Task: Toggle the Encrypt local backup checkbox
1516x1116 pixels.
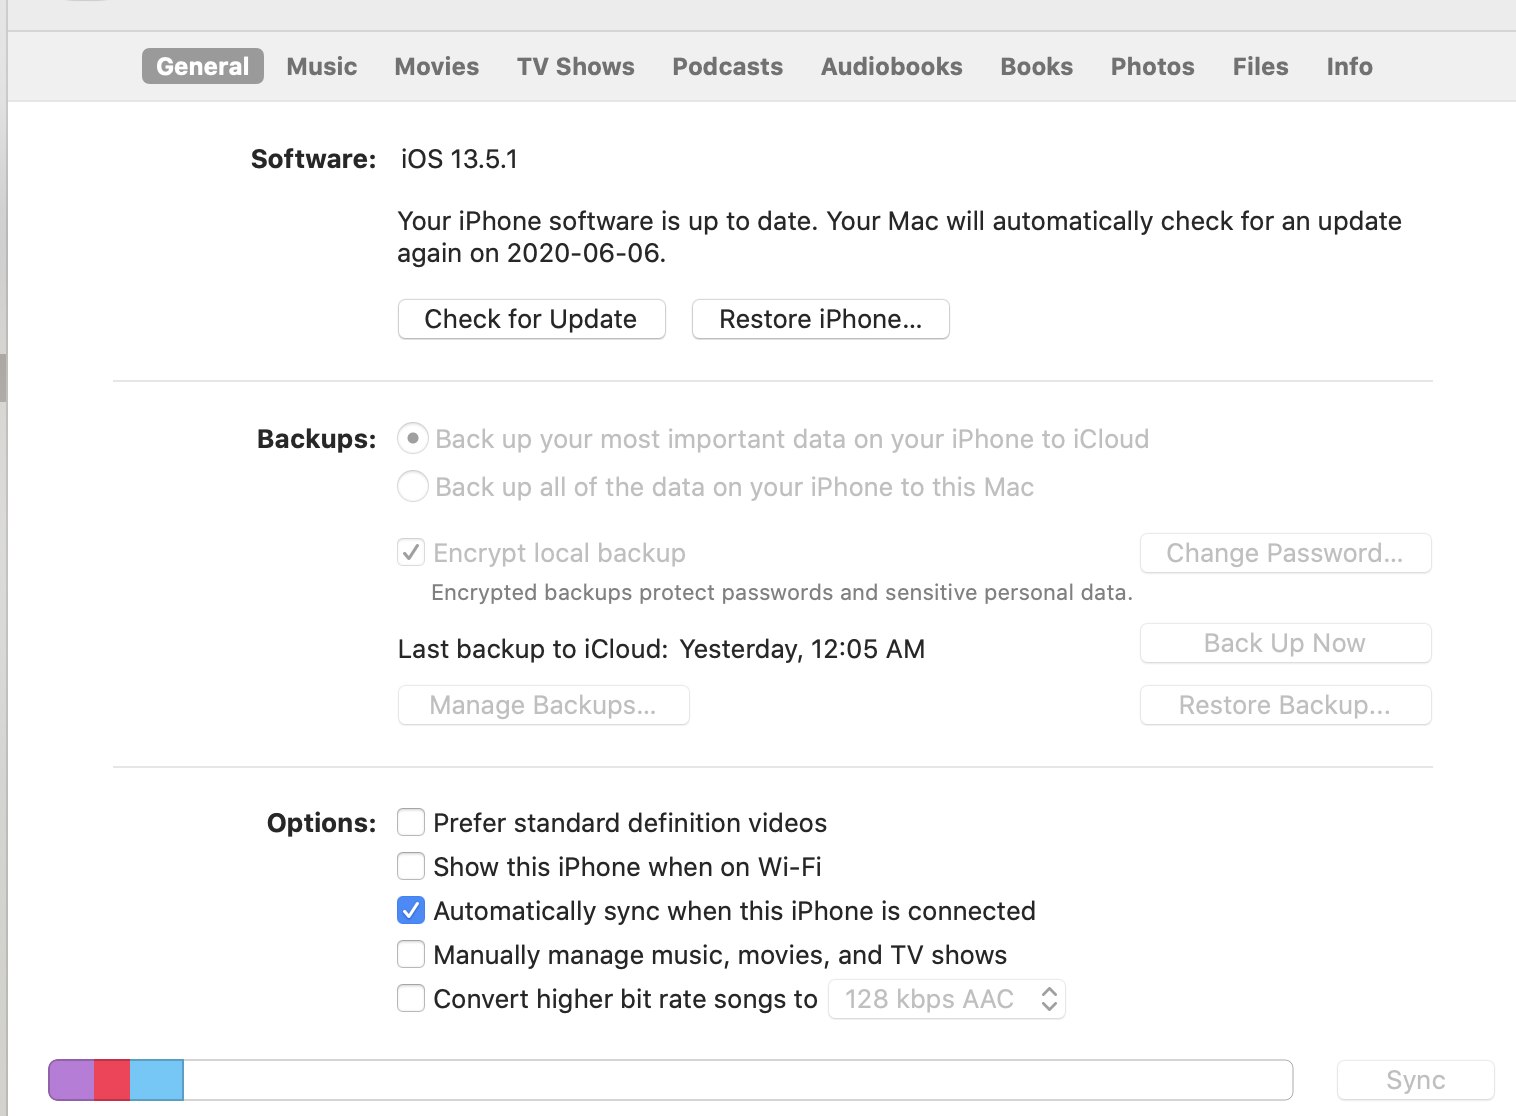Action: pyautogui.click(x=411, y=553)
